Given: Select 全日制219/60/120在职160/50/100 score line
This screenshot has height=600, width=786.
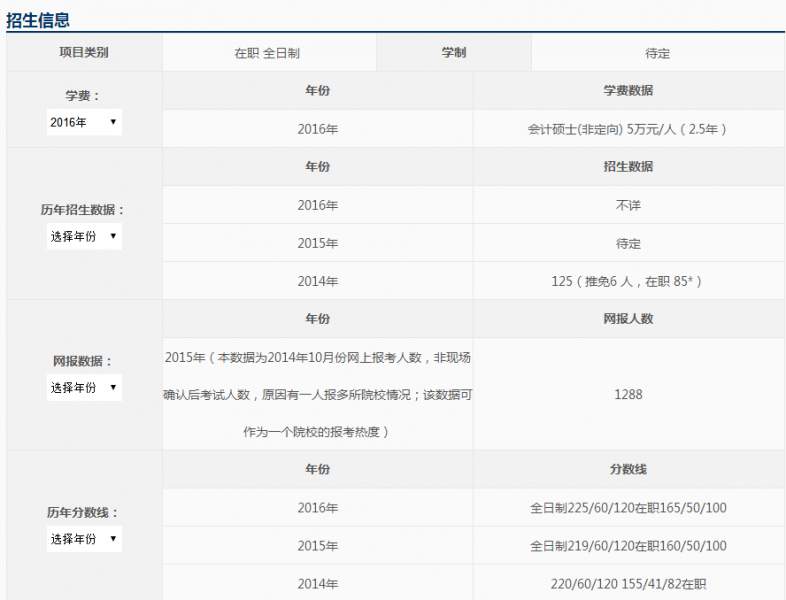Looking at the screenshot, I should [x=628, y=546].
